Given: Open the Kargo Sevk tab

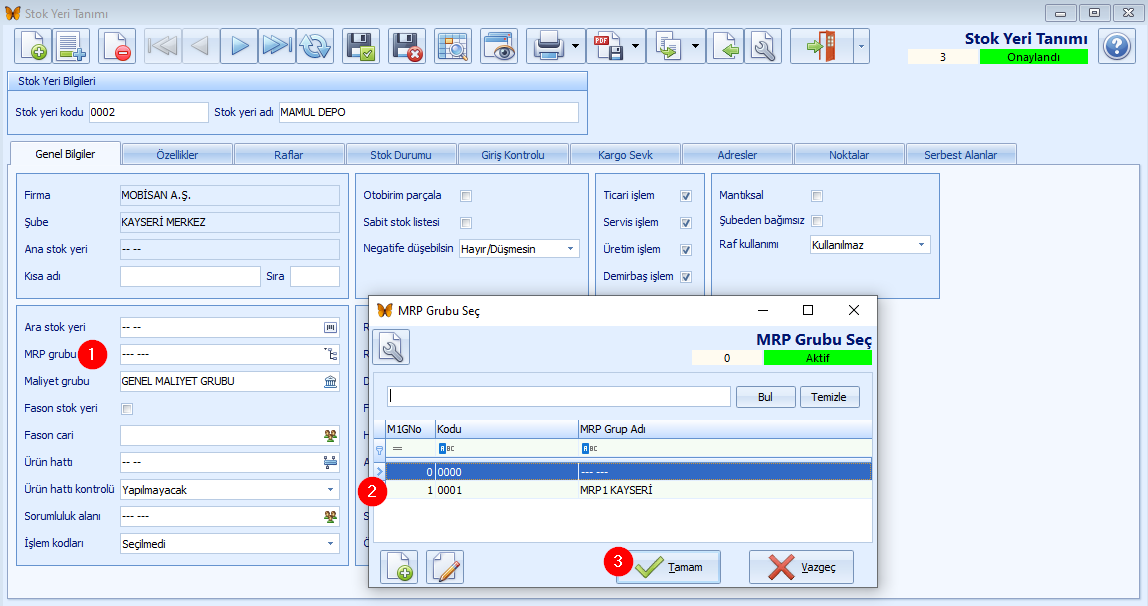Looking at the screenshot, I should coord(625,154).
